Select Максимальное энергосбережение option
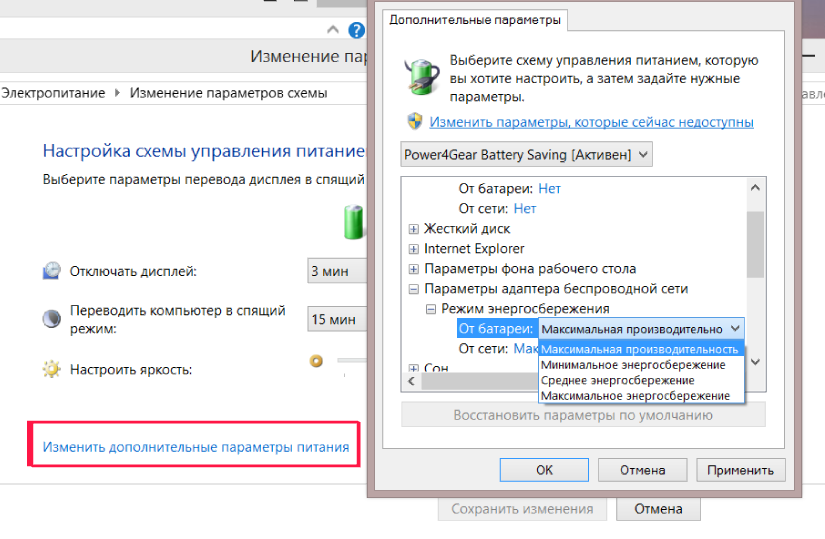This screenshot has height=539, width=825. click(641, 395)
